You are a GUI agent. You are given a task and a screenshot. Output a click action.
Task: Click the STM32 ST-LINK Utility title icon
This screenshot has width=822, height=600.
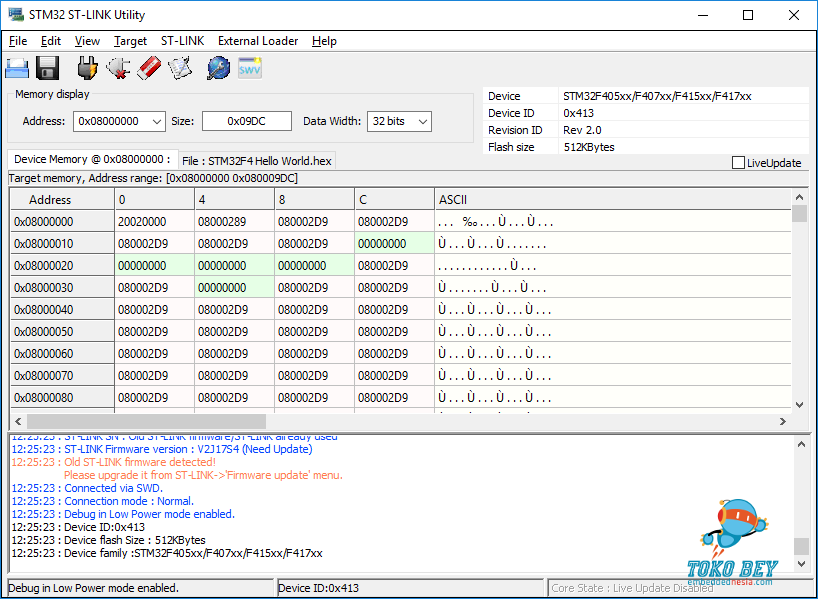coord(16,15)
